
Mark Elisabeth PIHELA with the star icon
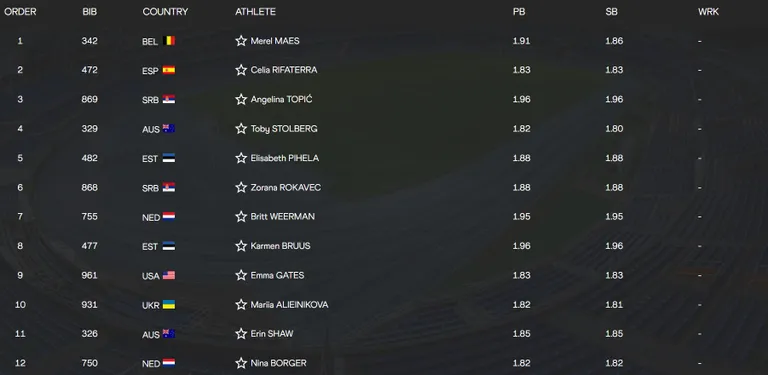point(241,158)
